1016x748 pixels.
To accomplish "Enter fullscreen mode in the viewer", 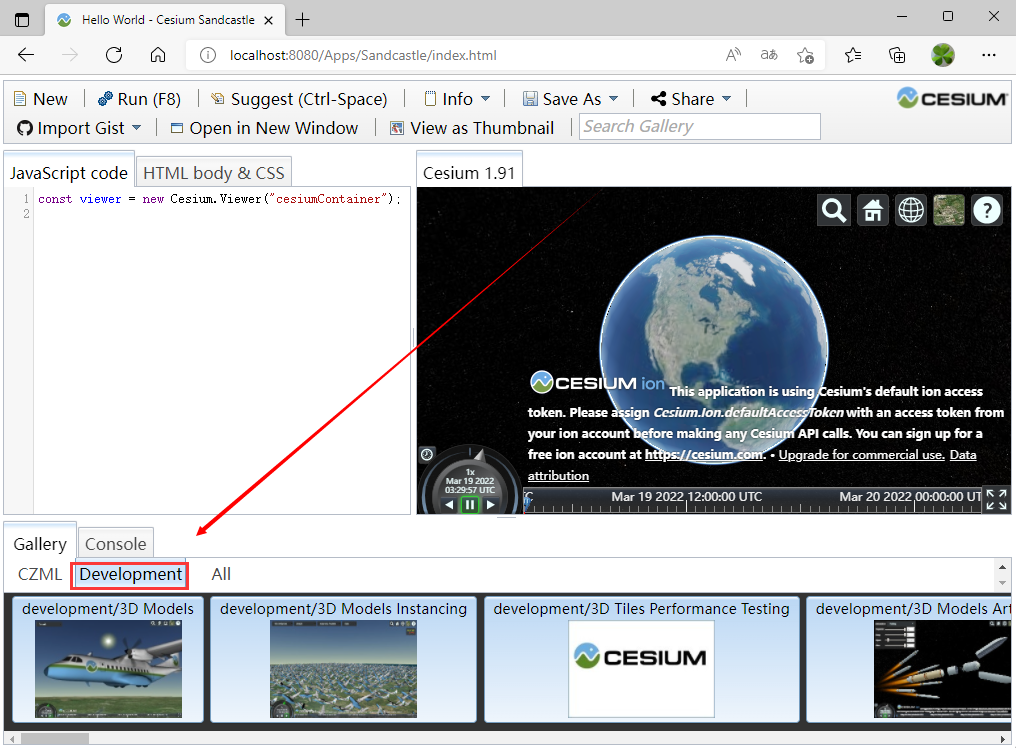I will (996, 500).
